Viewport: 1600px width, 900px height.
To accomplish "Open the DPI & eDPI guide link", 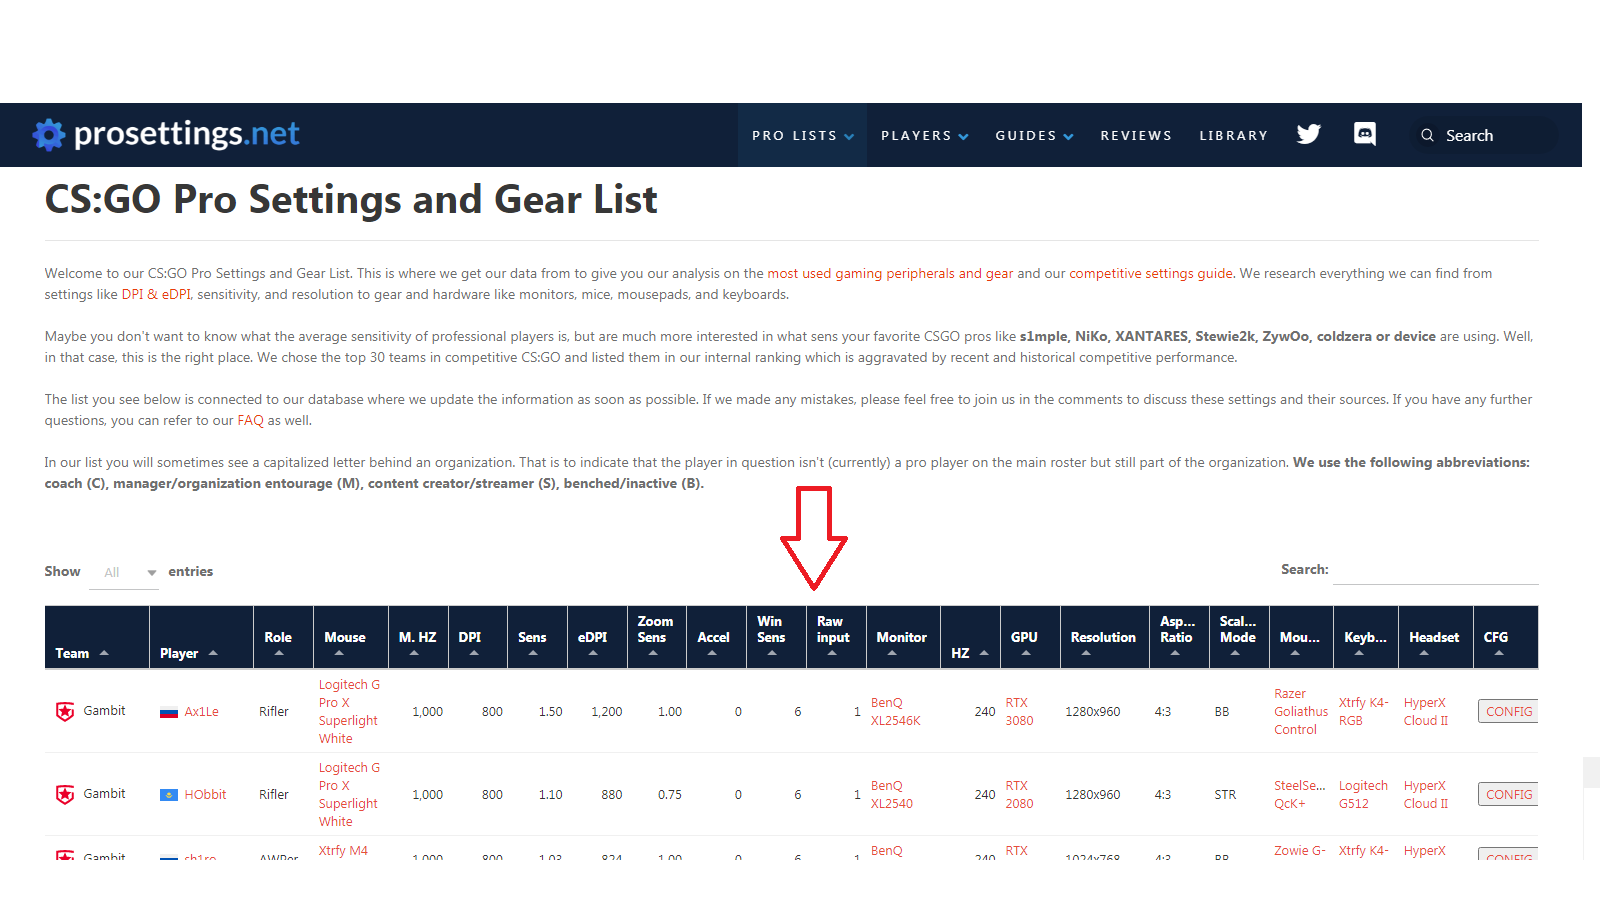I will (156, 294).
